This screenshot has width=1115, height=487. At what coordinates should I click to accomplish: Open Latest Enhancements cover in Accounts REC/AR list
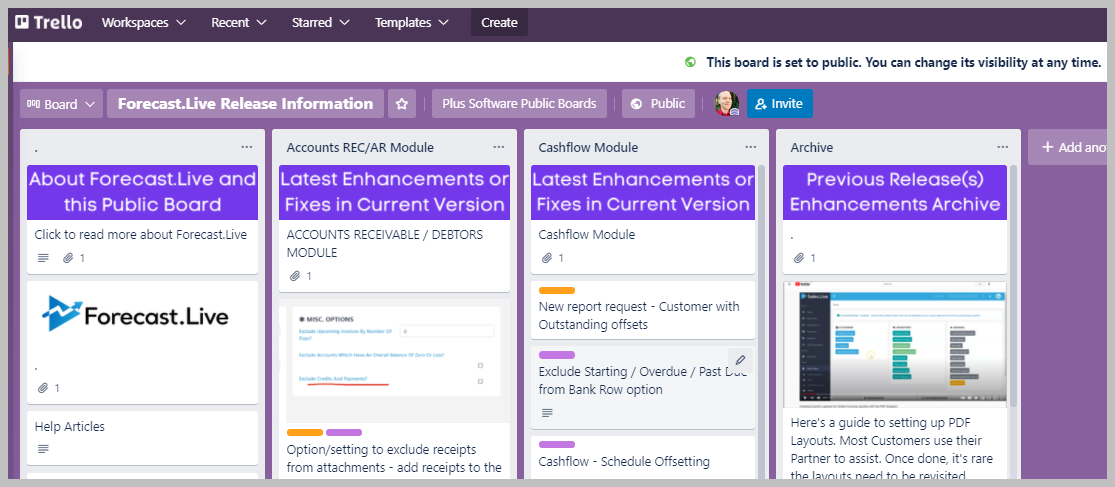coord(395,192)
